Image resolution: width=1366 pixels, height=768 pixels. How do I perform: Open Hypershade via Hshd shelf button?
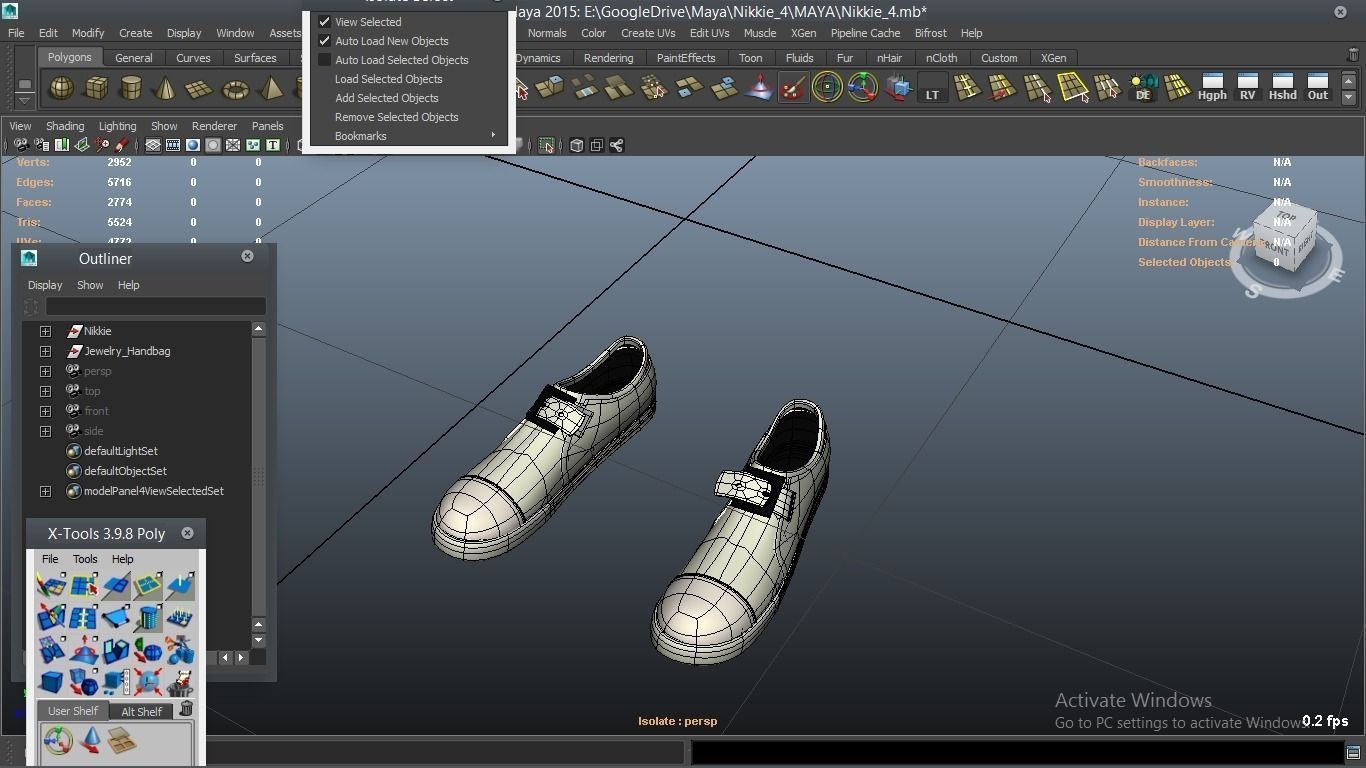pos(1282,88)
